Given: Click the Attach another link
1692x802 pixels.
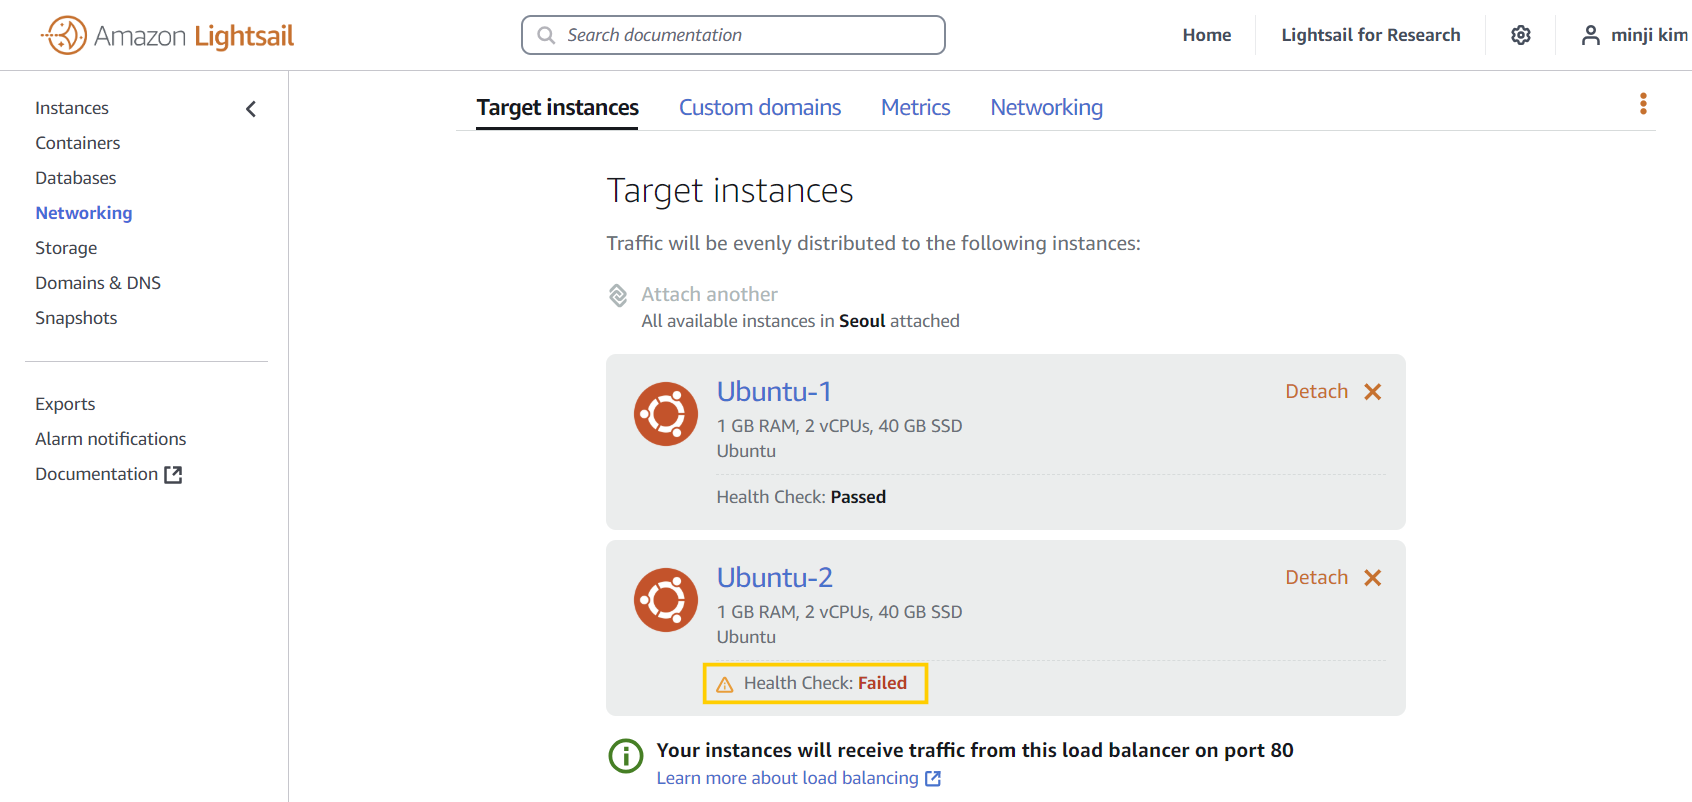Looking at the screenshot, I should 709,294.
